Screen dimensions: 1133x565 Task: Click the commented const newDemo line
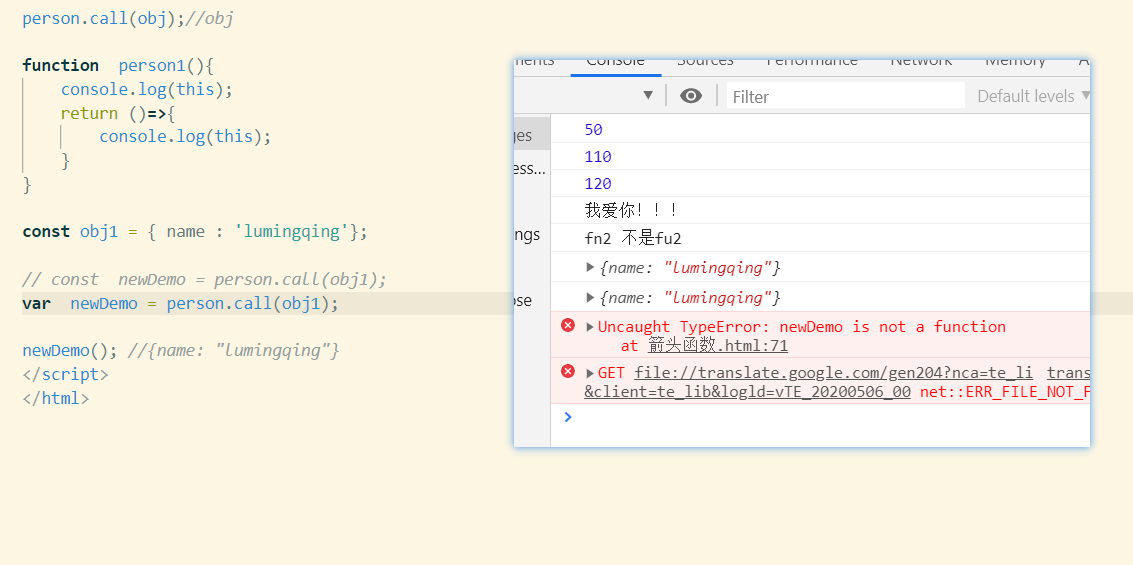(204, 280)
